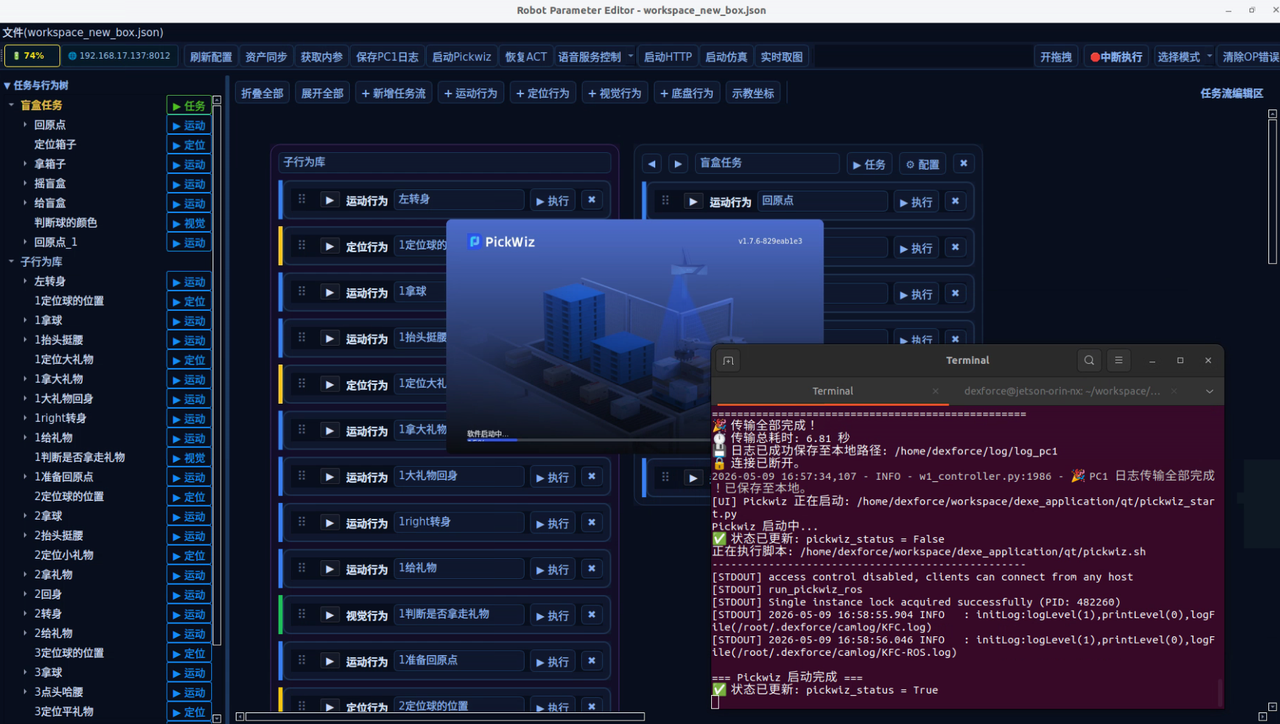1280x724 pixels.
Task: Execute the 左转身 behavior with 执行
Action: [552, 200]
